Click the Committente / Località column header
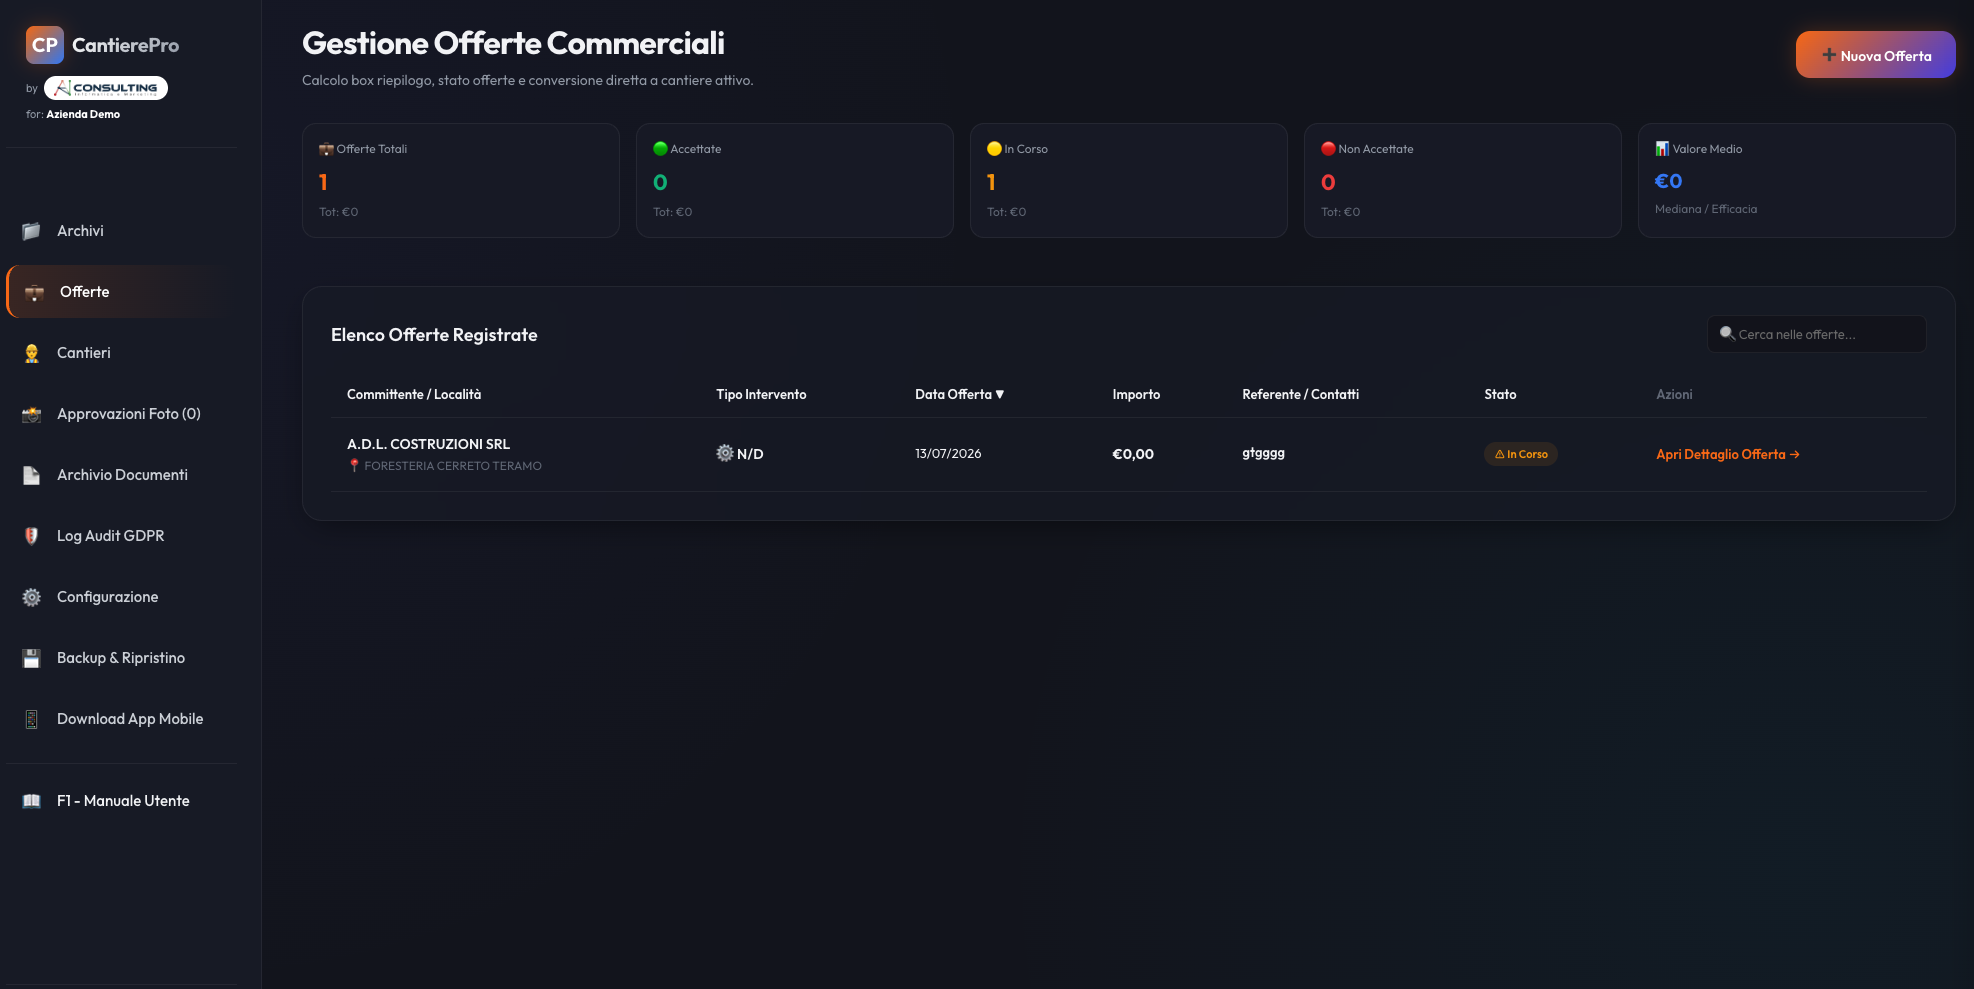This screenshot has height=989, width=1974. coord(414,394)
